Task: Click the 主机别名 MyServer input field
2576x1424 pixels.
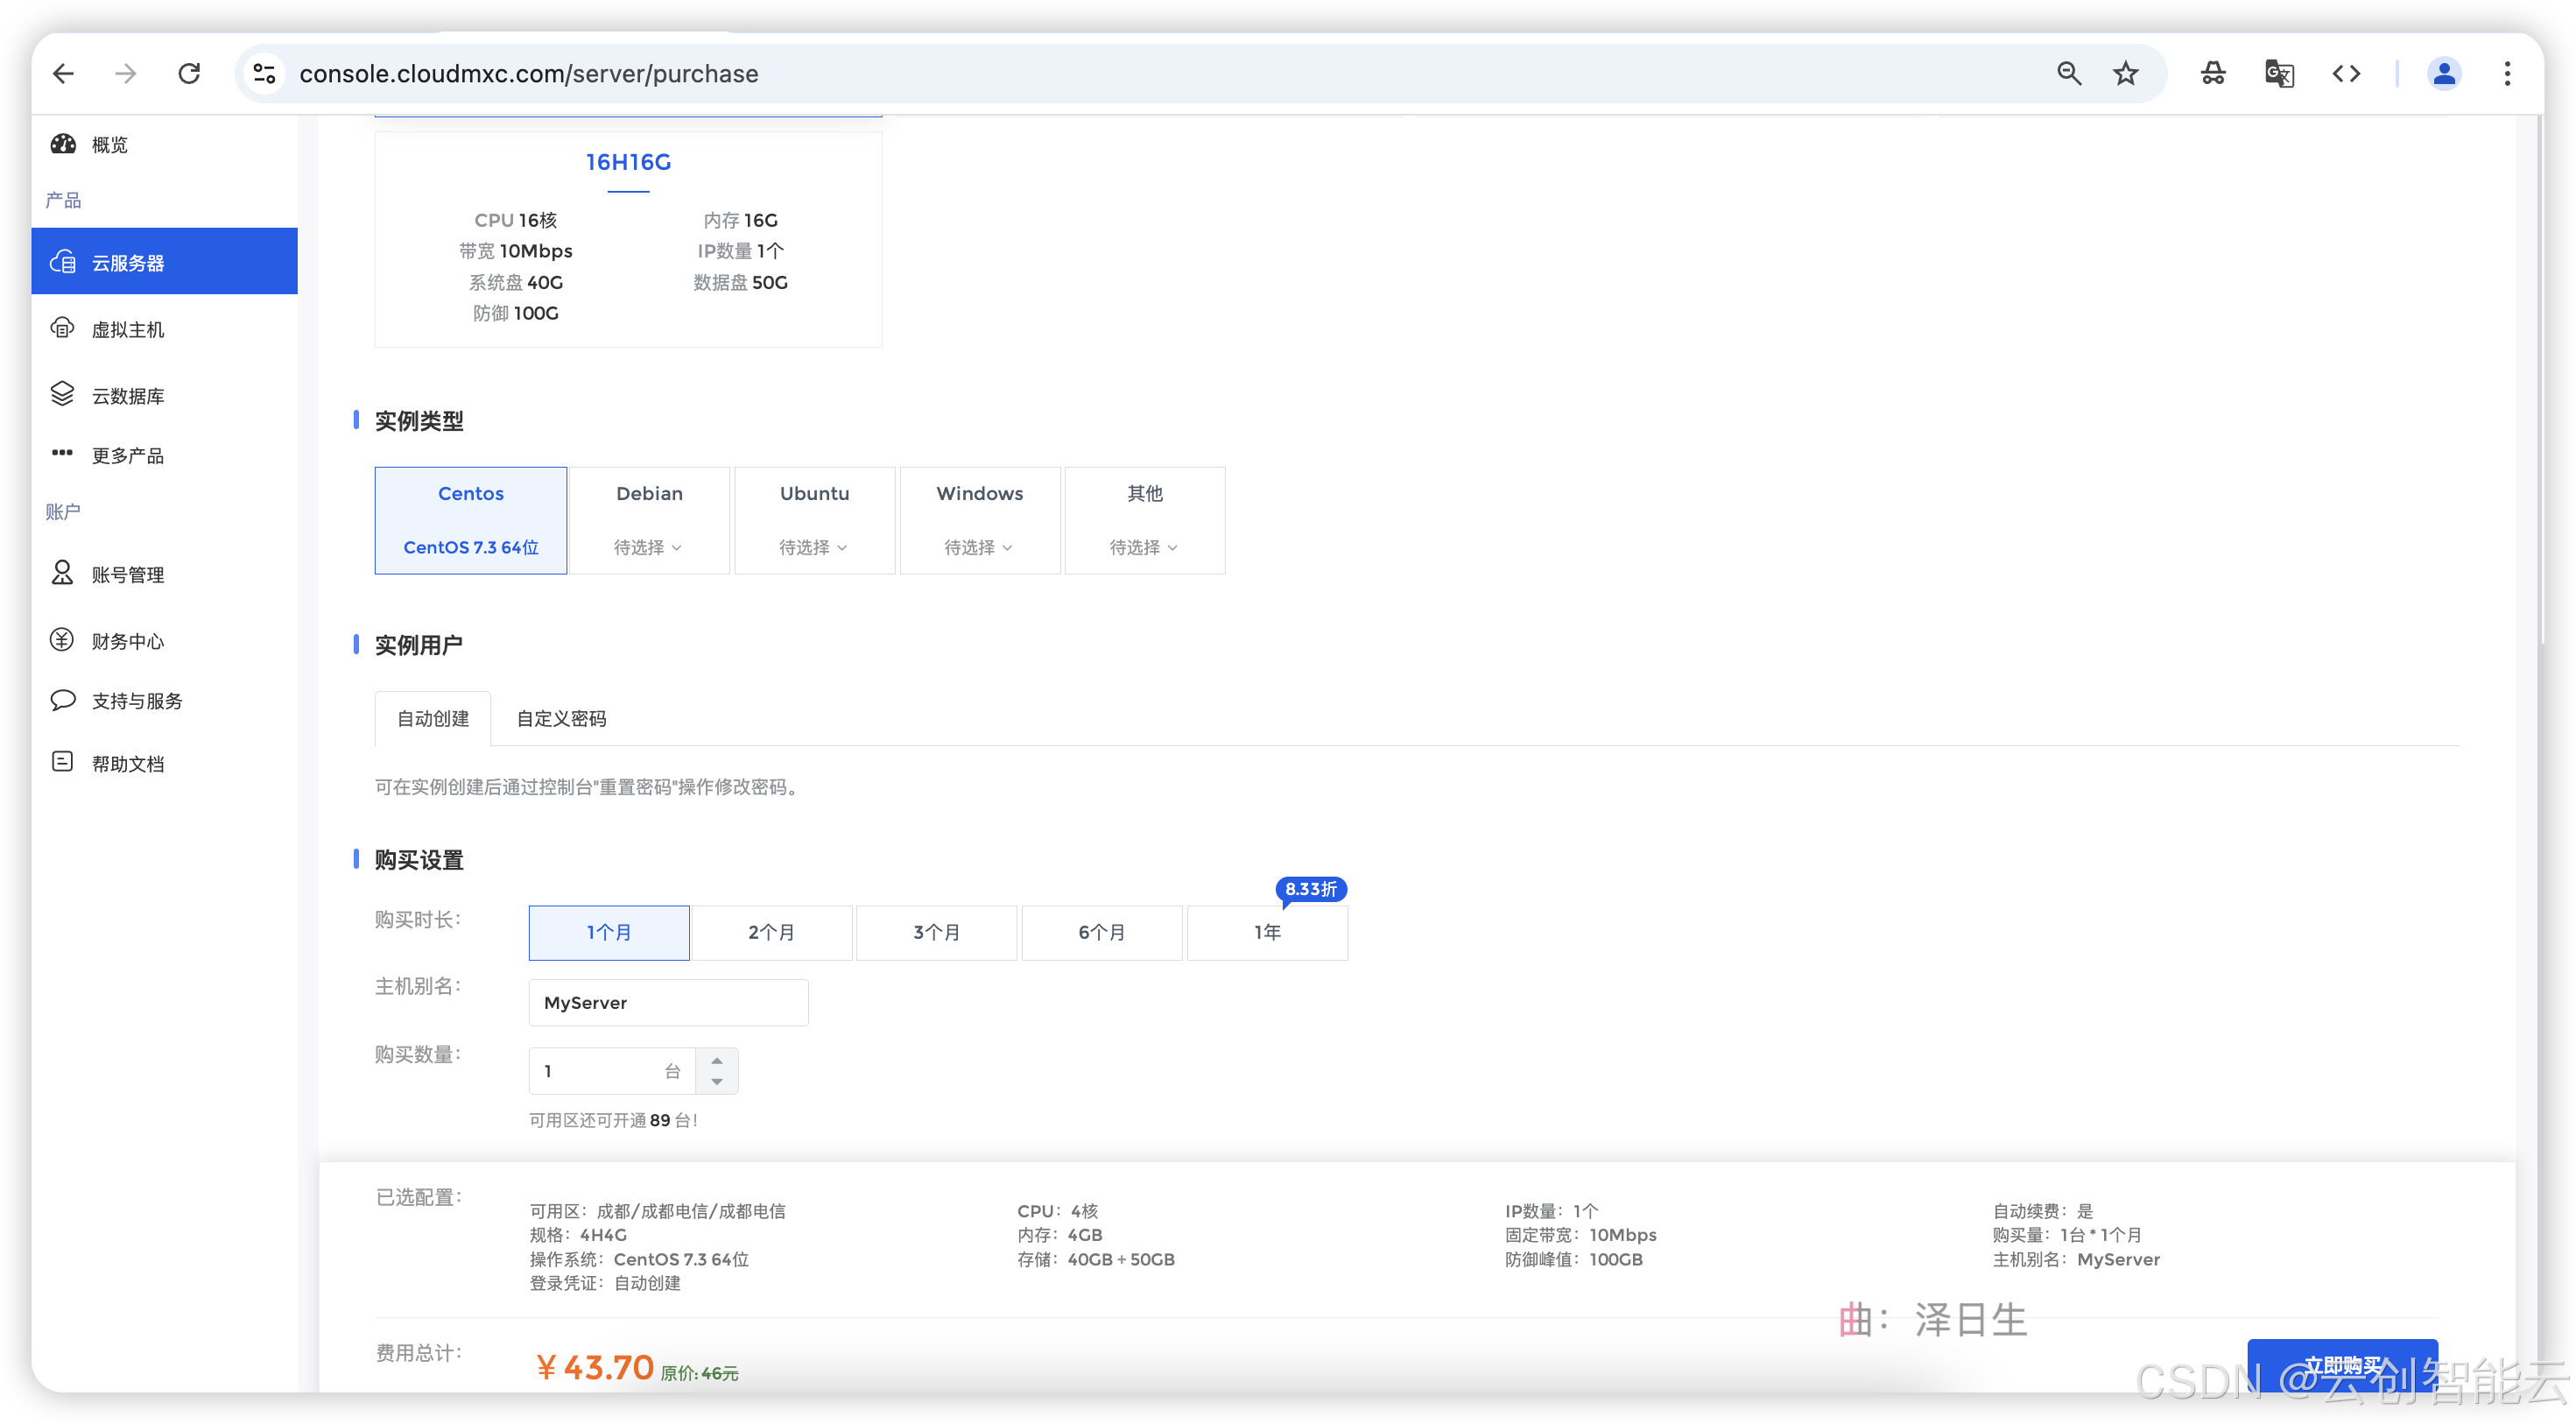Action: (668, 1003)
